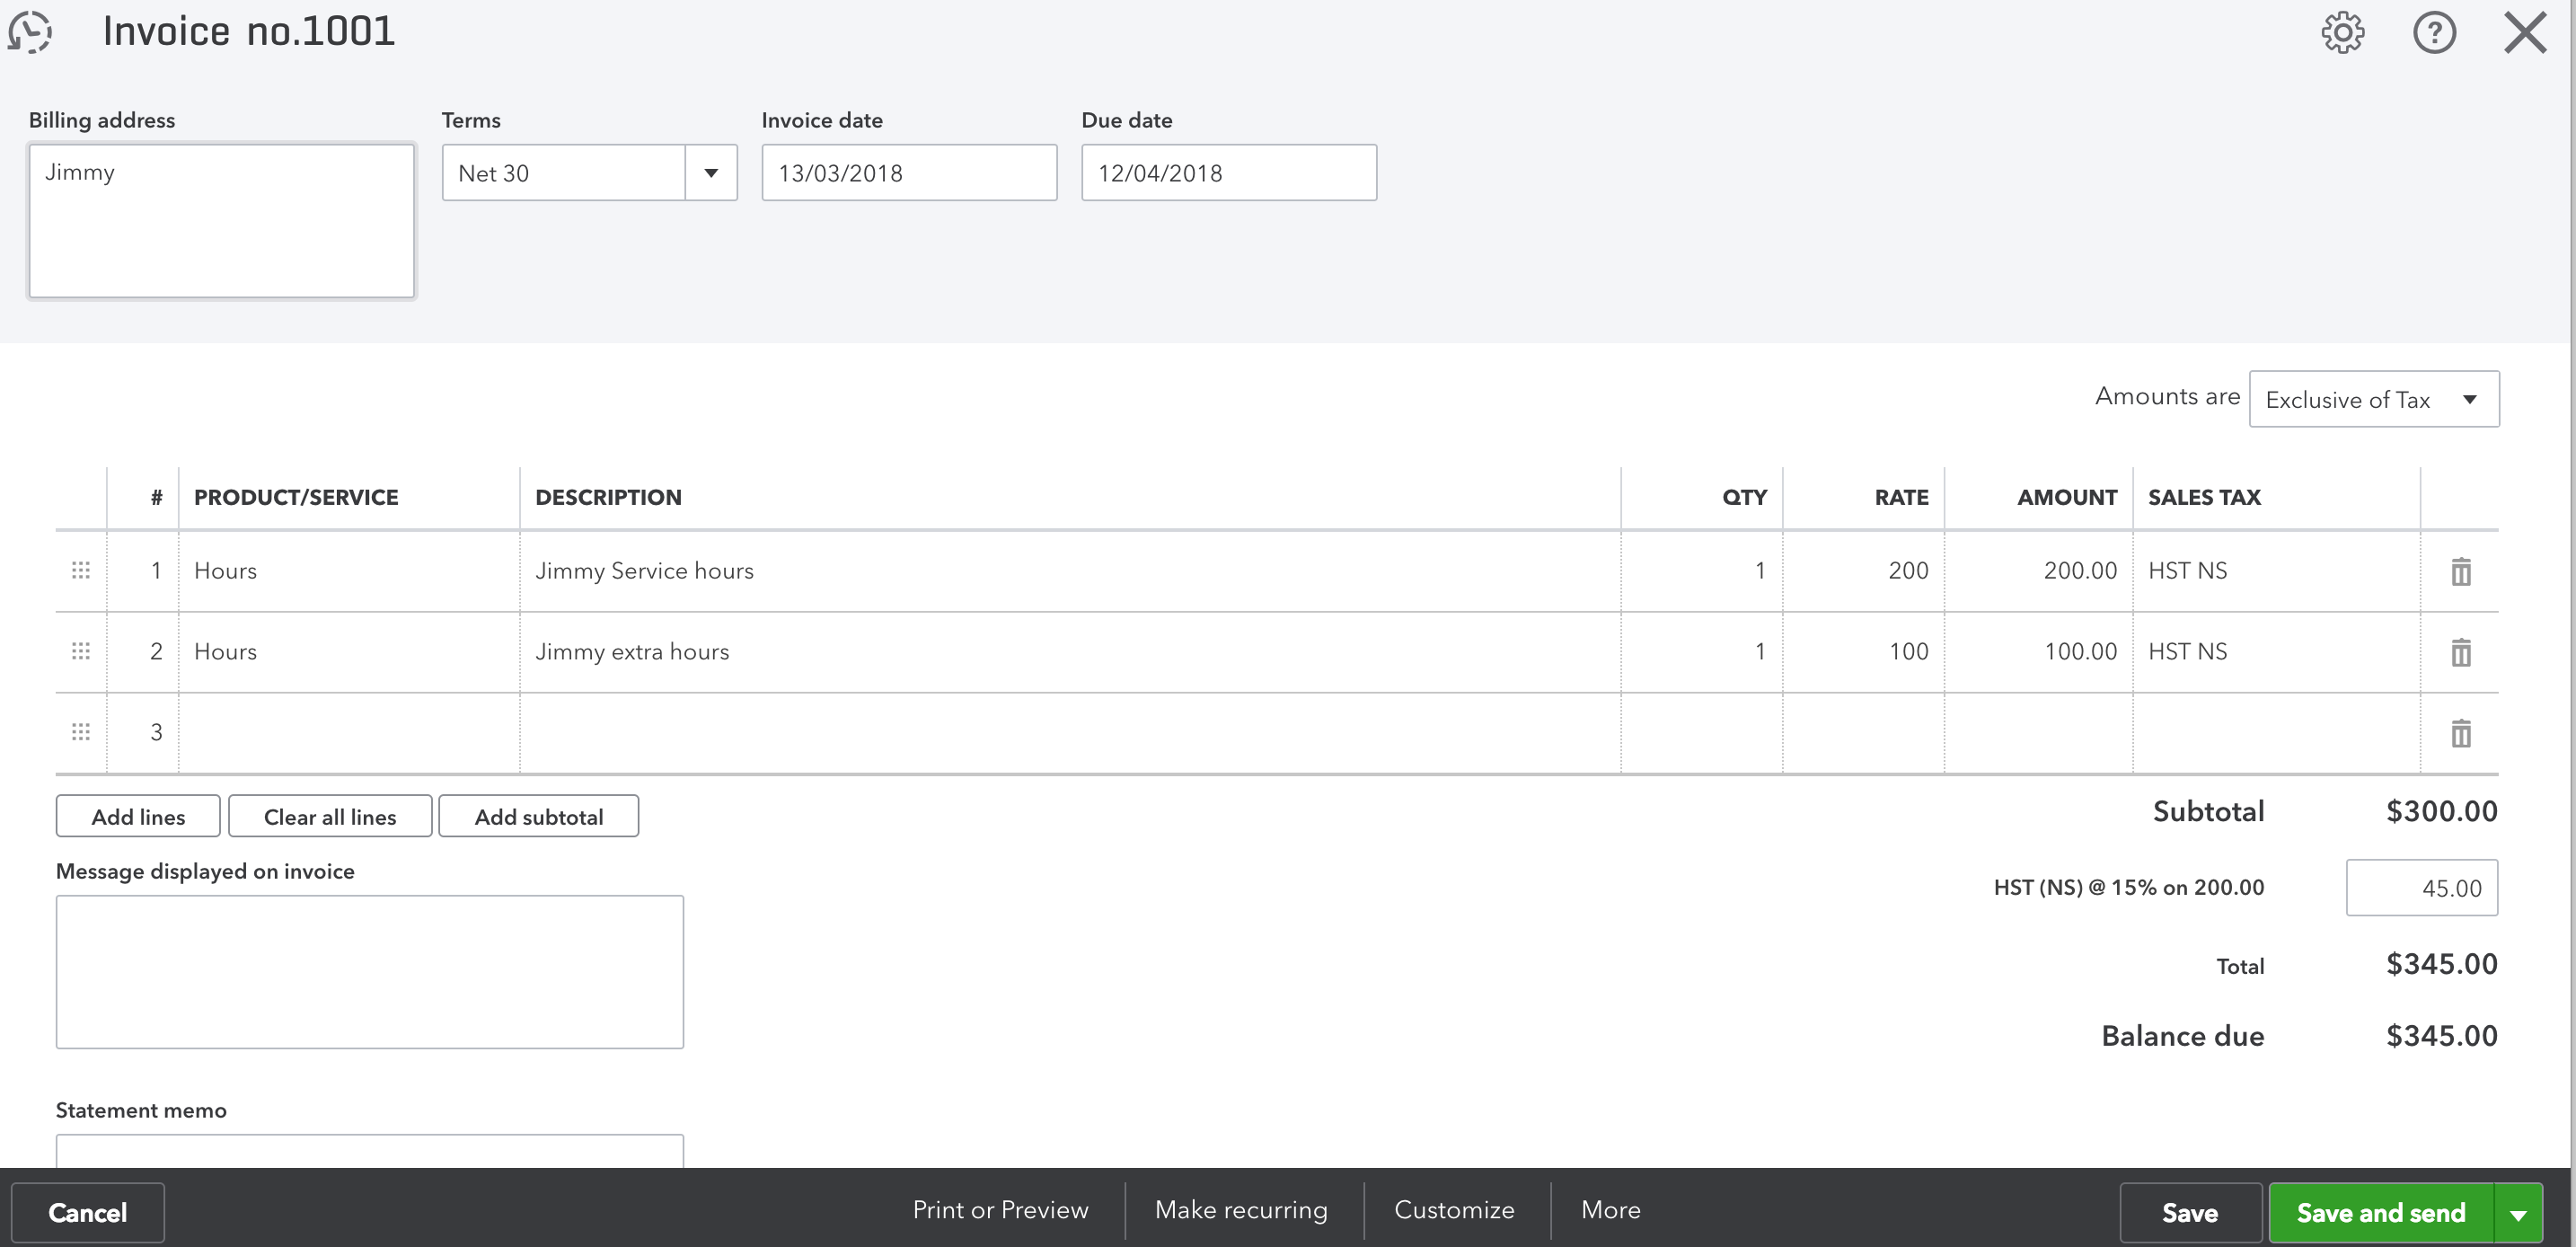The image size is (2576, 1247).
Task: Expand the Terms Net 30 dropdown
Action: point(711,173)
